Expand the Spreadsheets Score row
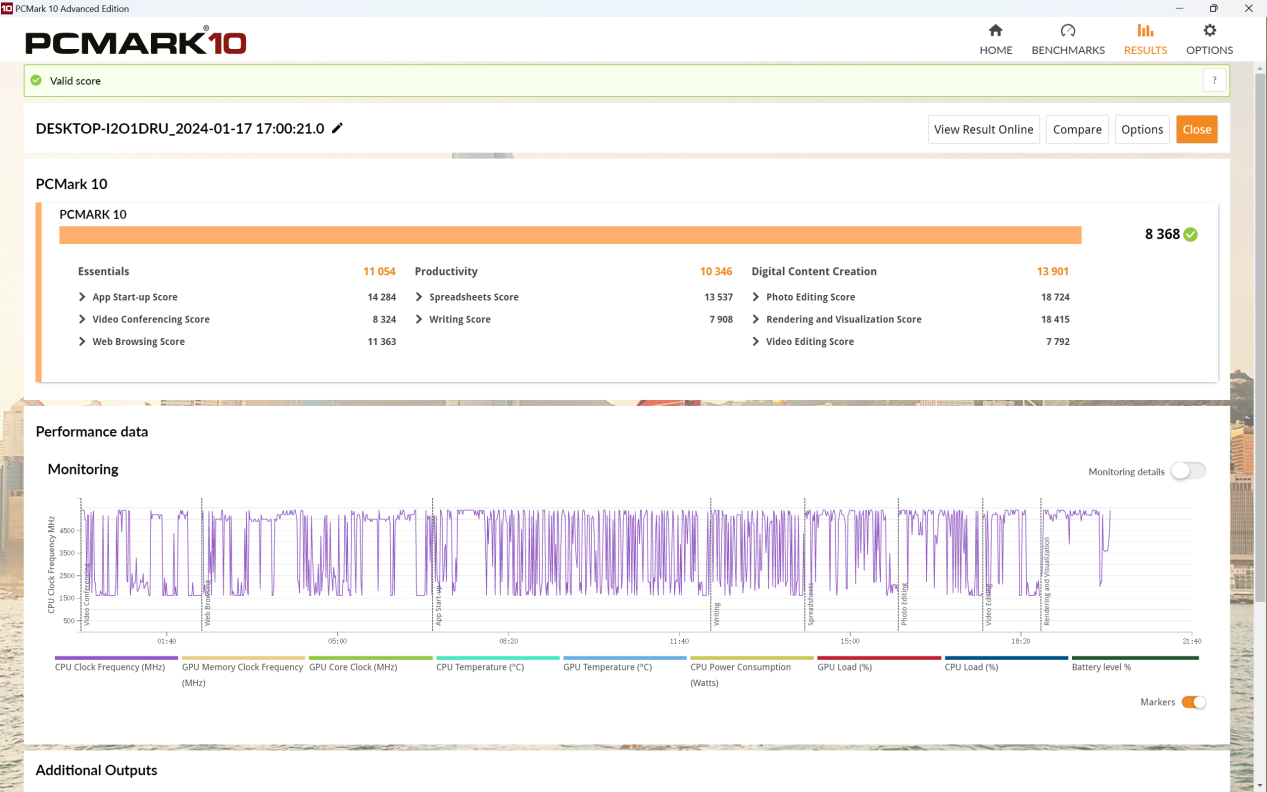Screen dimensions: 1267x792 click(419, 297)
